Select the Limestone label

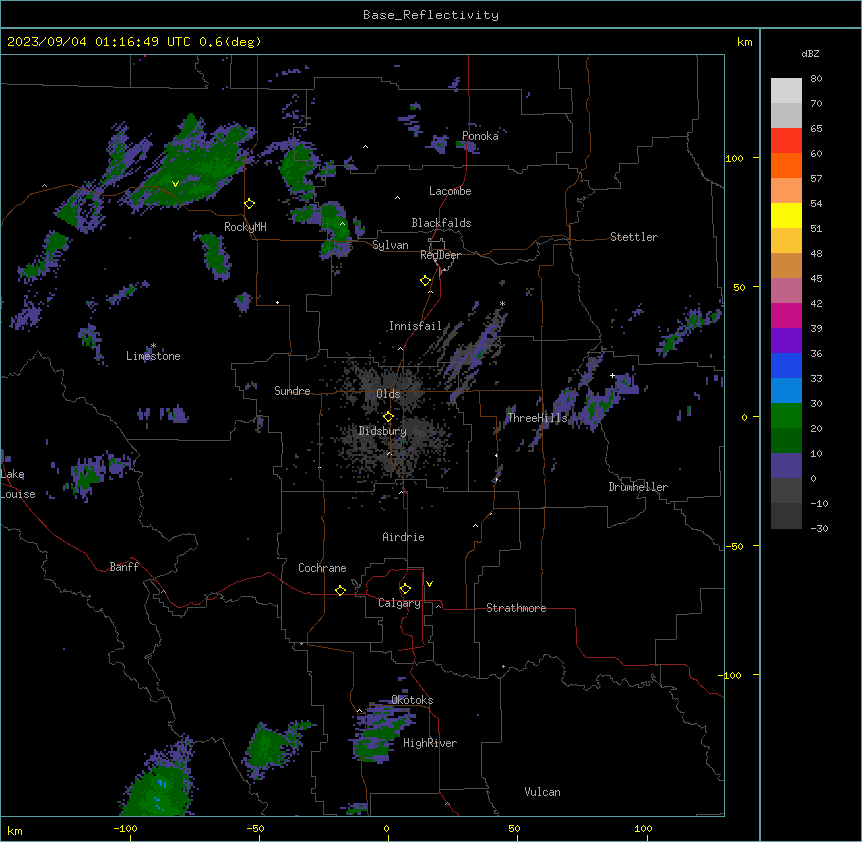tap(153, 356)
